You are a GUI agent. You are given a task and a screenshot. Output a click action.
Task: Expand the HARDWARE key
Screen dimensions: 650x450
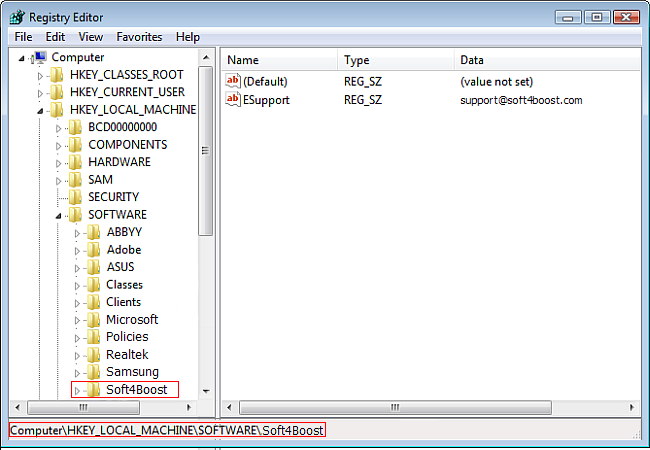pos(58,163)
